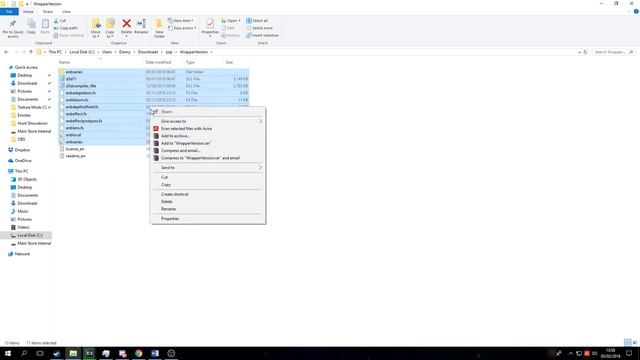Open the Open button dropdown in the ribbon
Screen dimensions: 640x360
click(x=239, y=20)
